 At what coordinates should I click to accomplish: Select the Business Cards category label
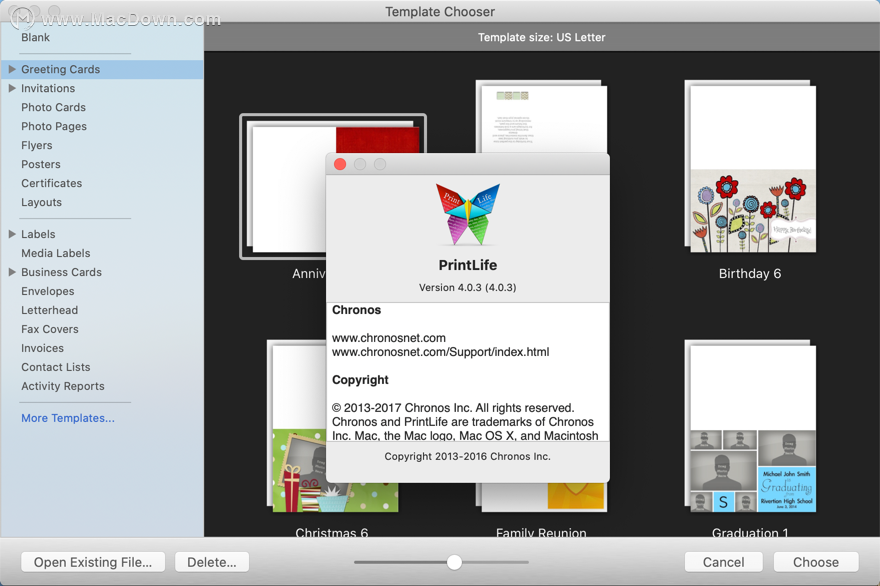pos(61,272)
